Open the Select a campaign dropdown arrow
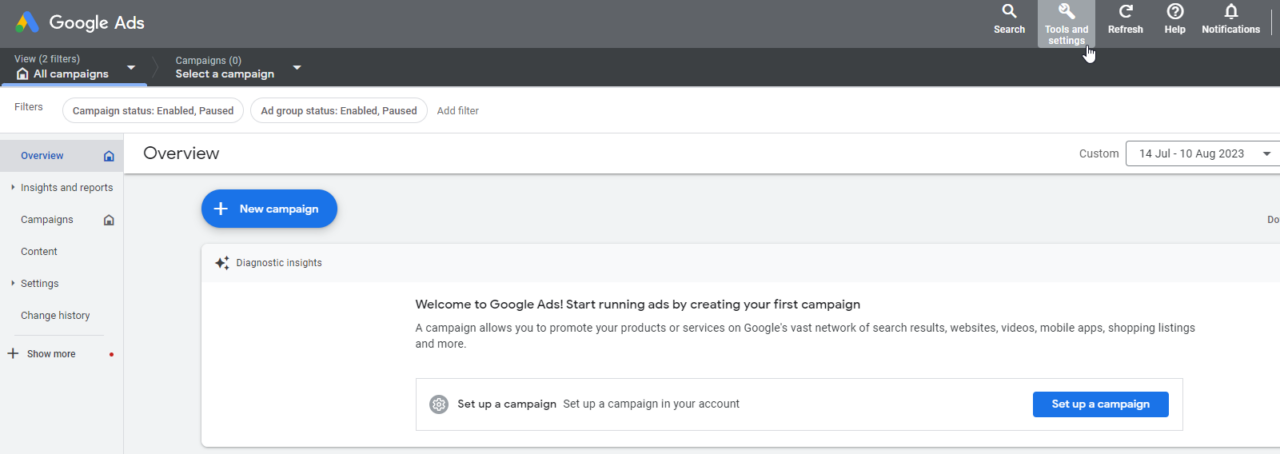1280x454 pixels. [x=297, y=68]
